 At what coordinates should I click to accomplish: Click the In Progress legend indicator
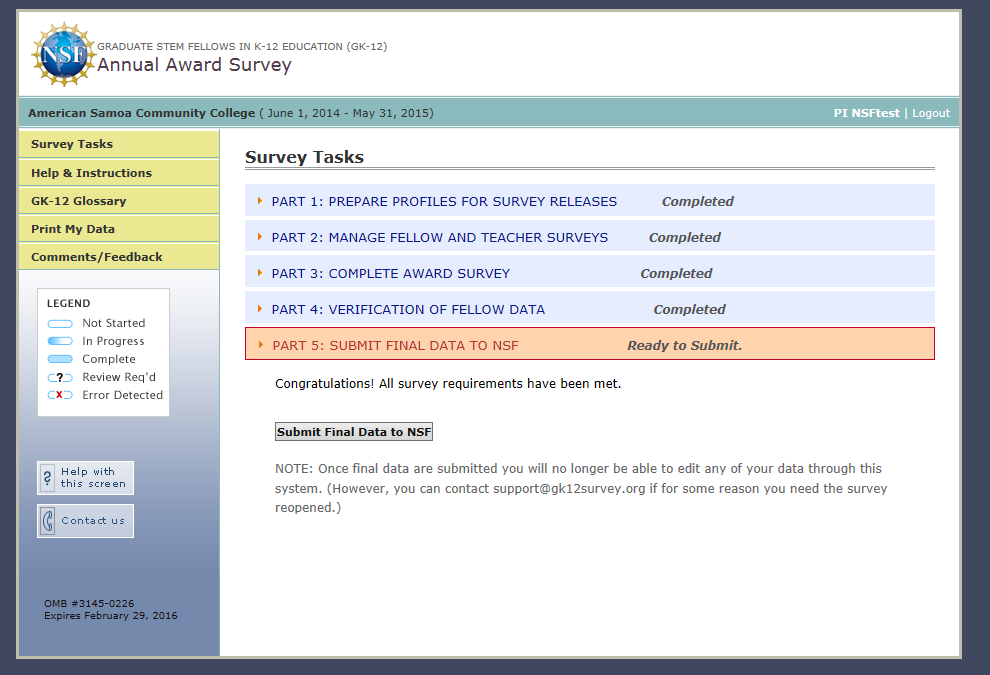60,341
